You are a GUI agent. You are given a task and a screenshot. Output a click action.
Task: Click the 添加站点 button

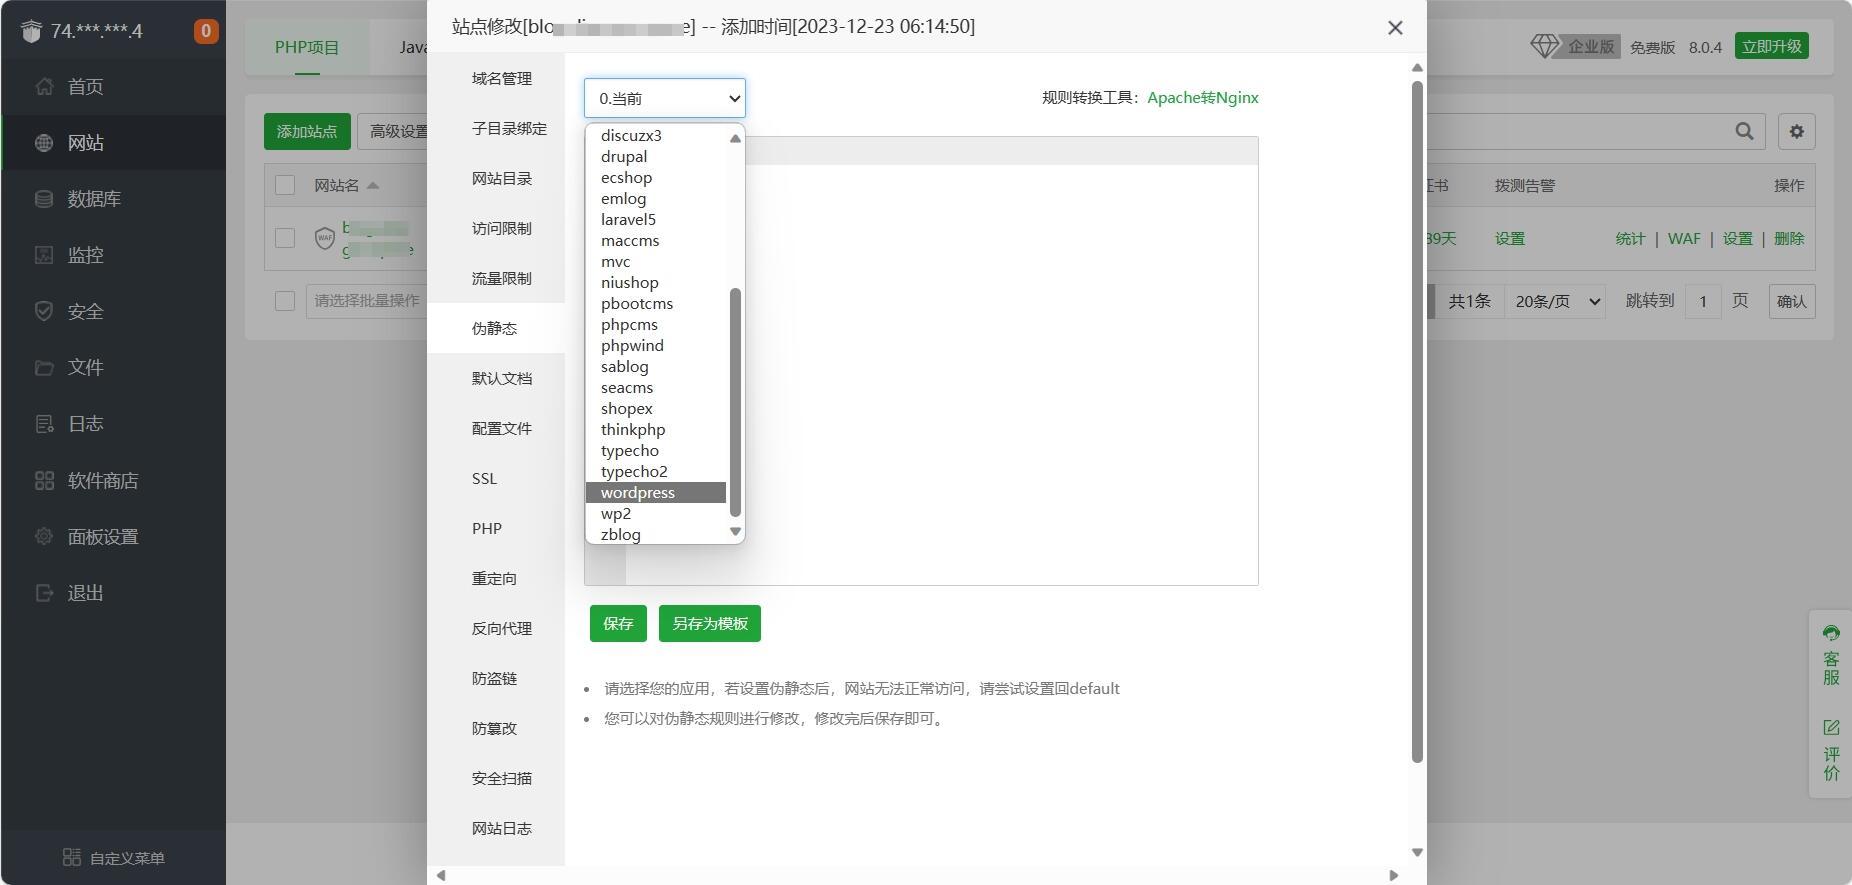[x=307, y=131]
